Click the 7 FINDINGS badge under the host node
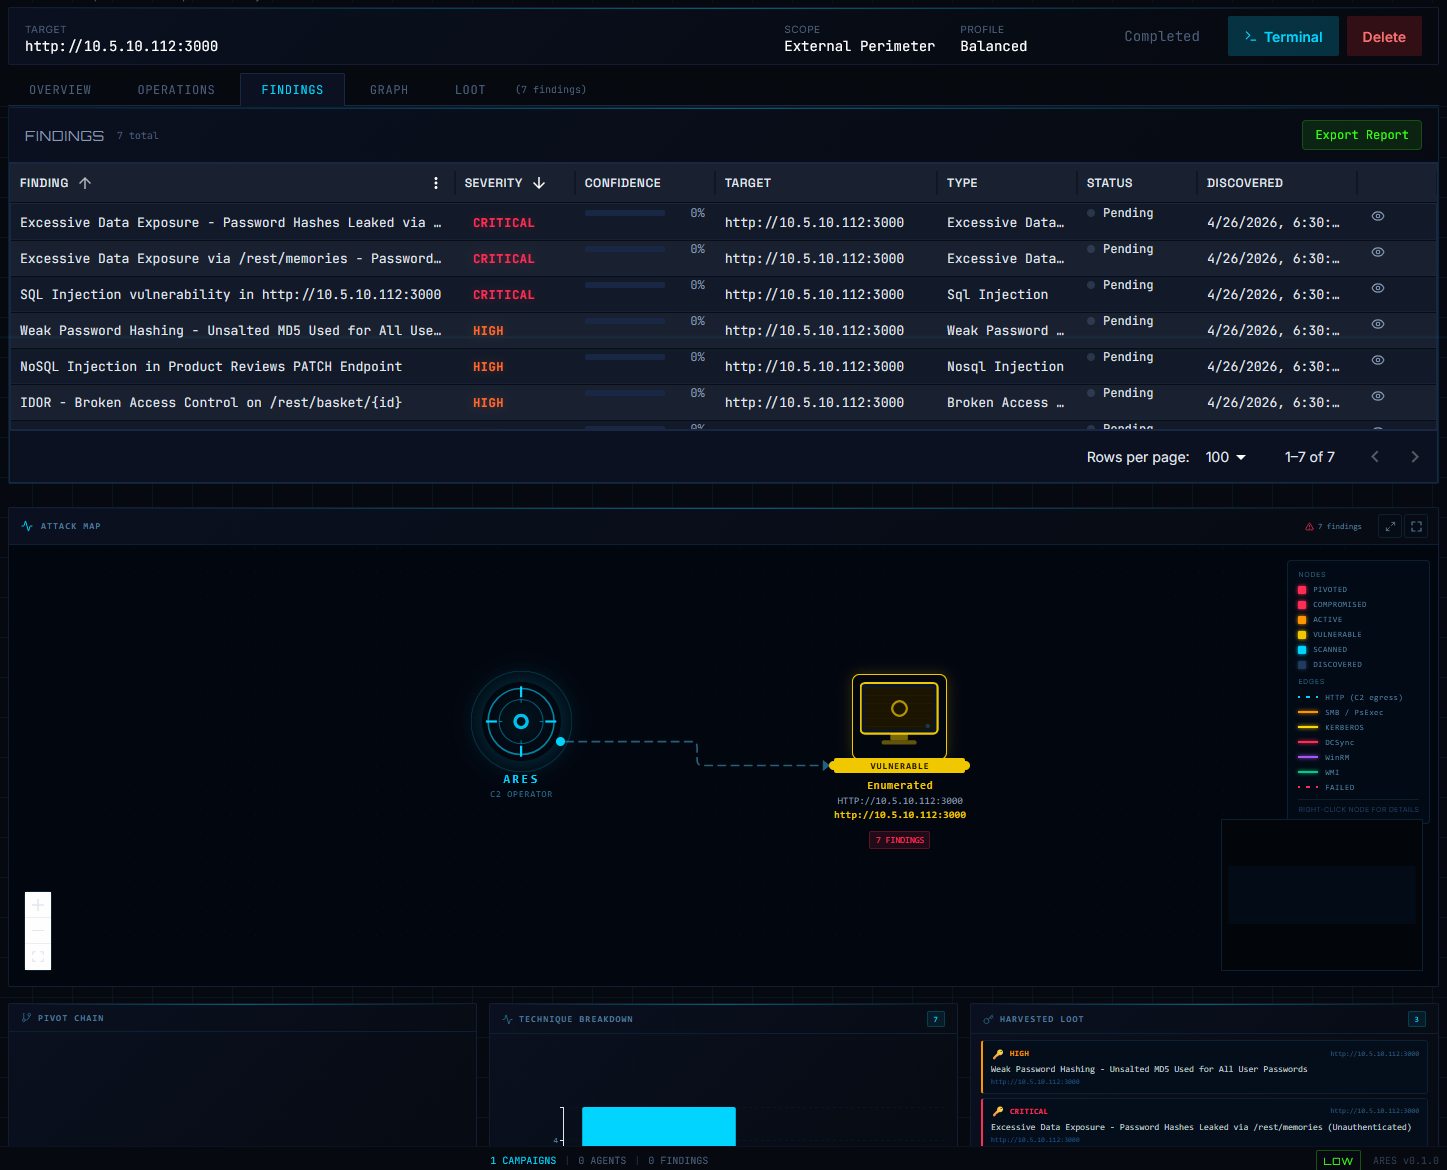The width and height of the screenshot is (1447, 1170). coord(899,840)
